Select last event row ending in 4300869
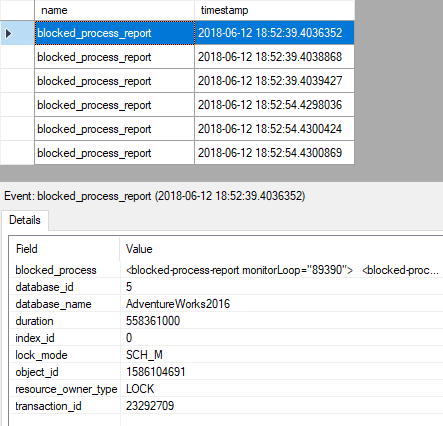The height and width of the screenshot is (426, 443). tap(194, 153)
